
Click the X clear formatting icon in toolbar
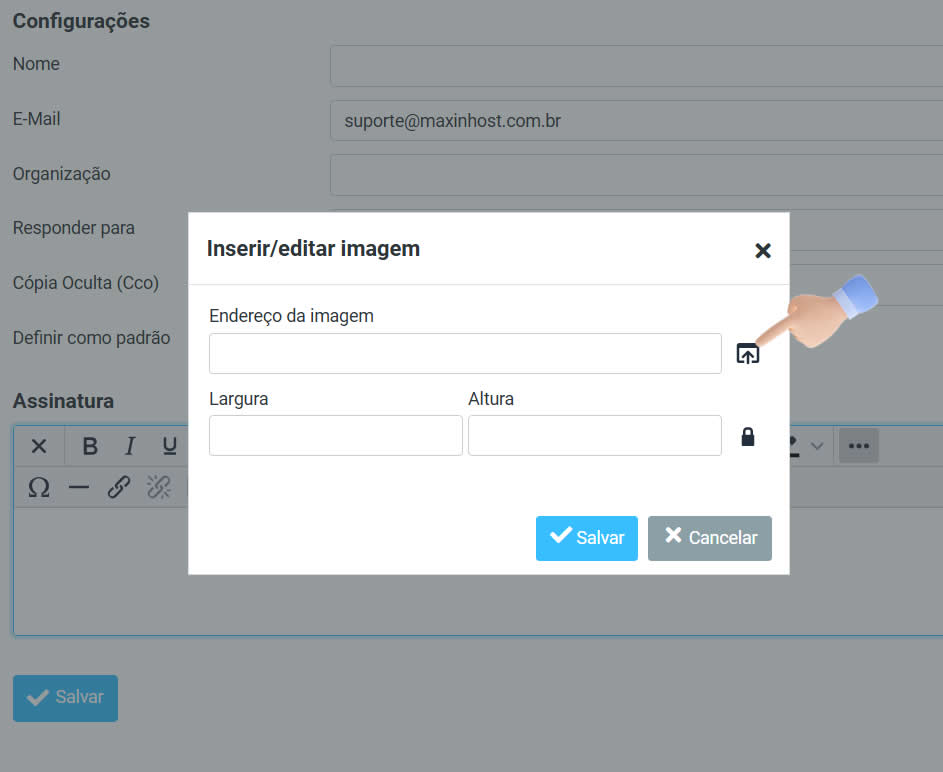[x=39, y=446]
